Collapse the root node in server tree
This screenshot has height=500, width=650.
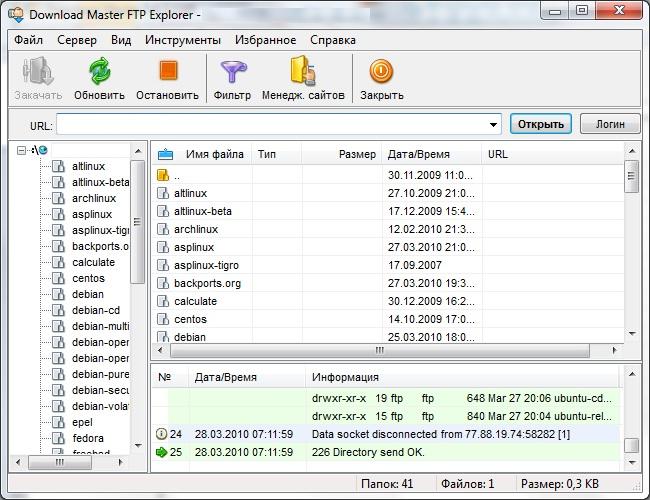(21, 150)
